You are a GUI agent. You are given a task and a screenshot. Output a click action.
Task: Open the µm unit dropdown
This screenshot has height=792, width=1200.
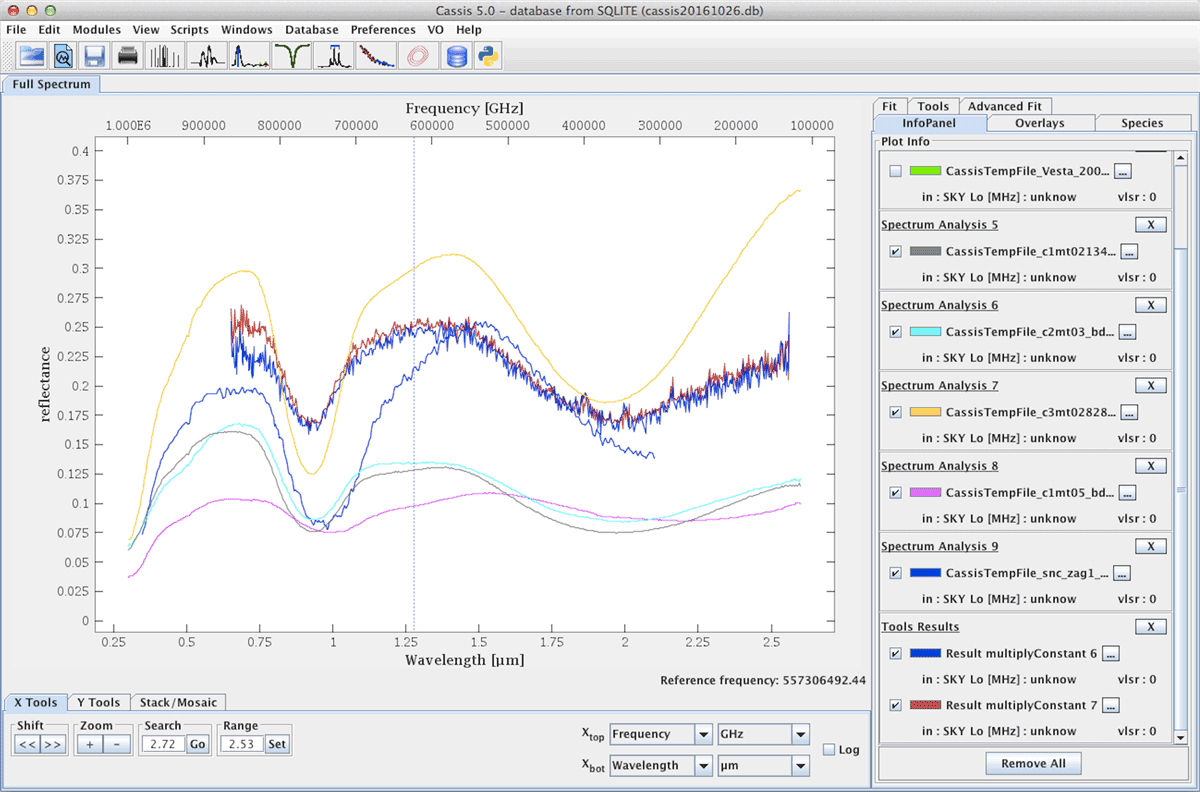pos(763,766)
